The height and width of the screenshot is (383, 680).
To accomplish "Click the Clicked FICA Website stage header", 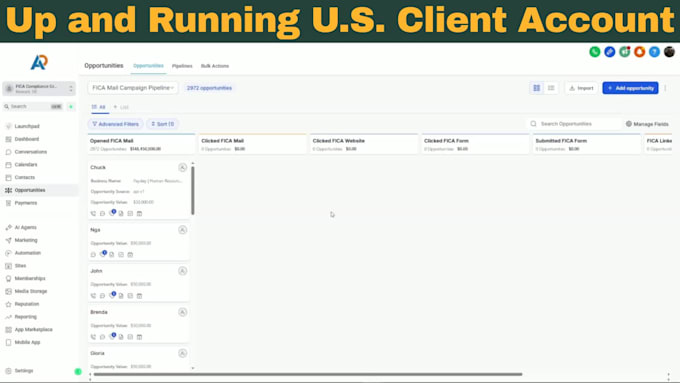I will (x=364, y=144).
